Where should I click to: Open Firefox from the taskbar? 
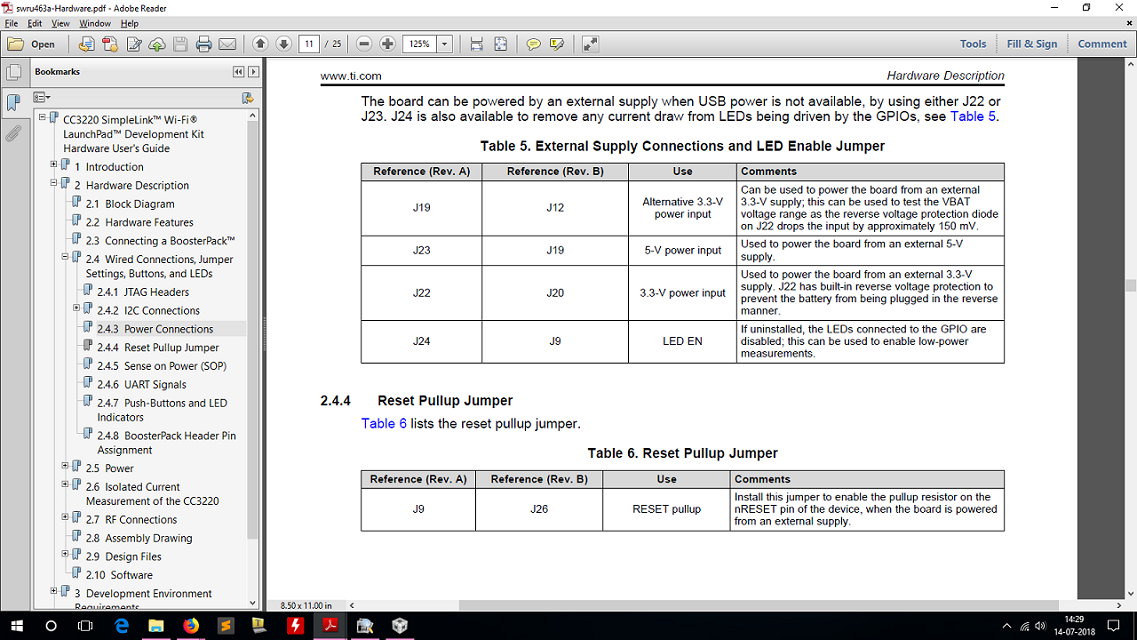pos(191,626)
